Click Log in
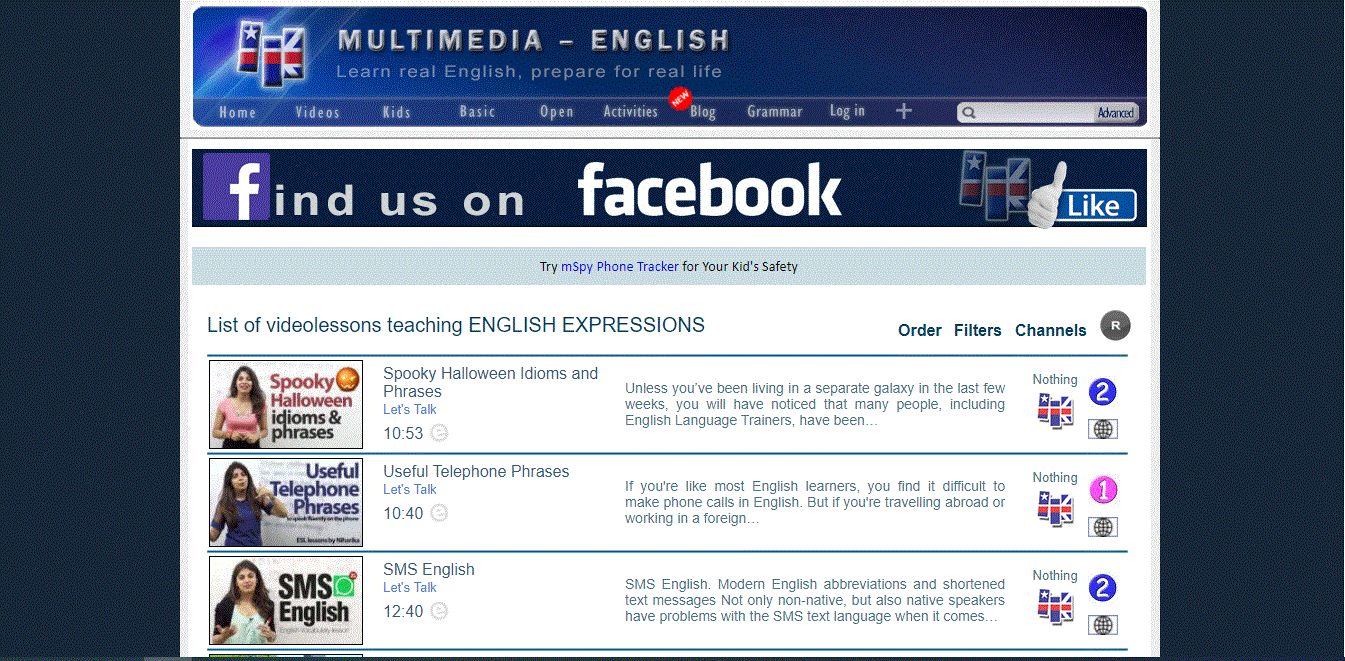Screen dimensions: 1345x661 coord(847,111)
